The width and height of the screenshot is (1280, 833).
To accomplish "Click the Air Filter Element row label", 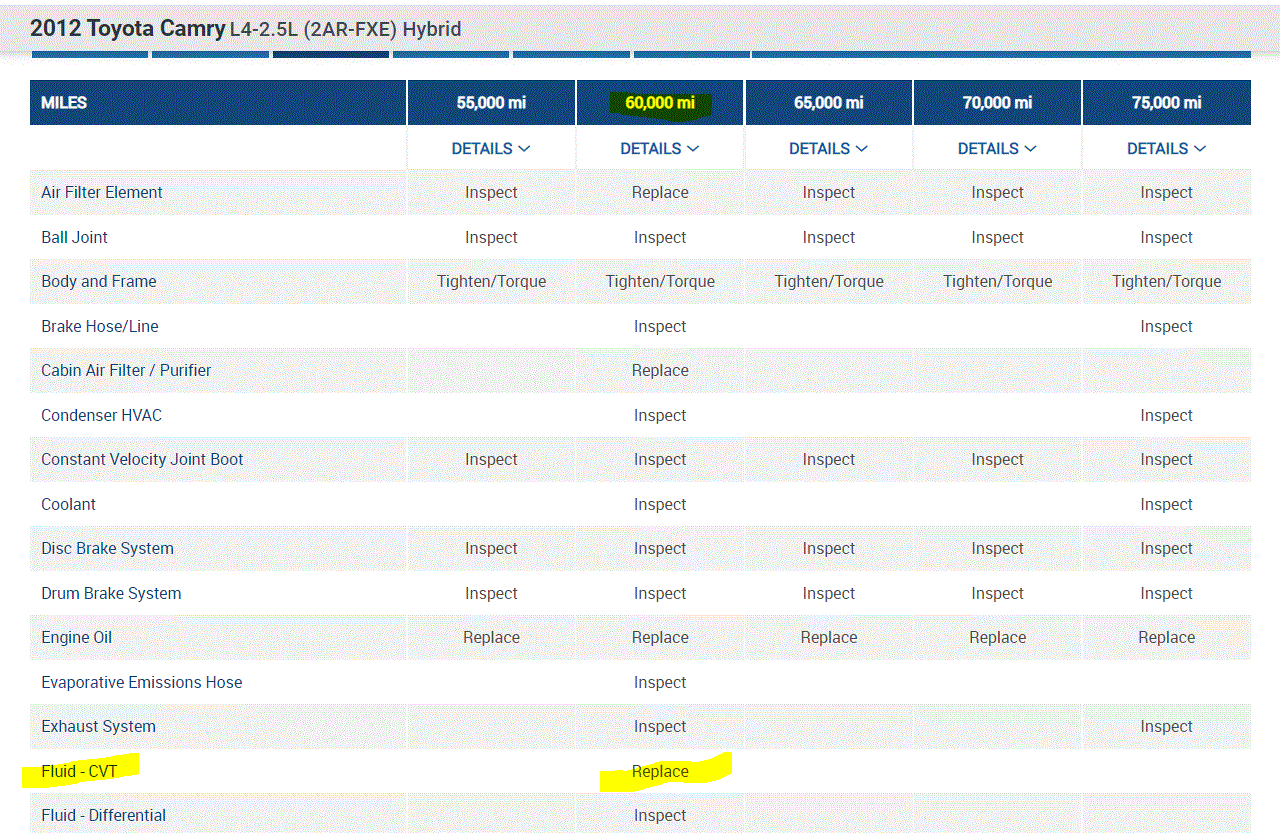I will tap(102, 192).
